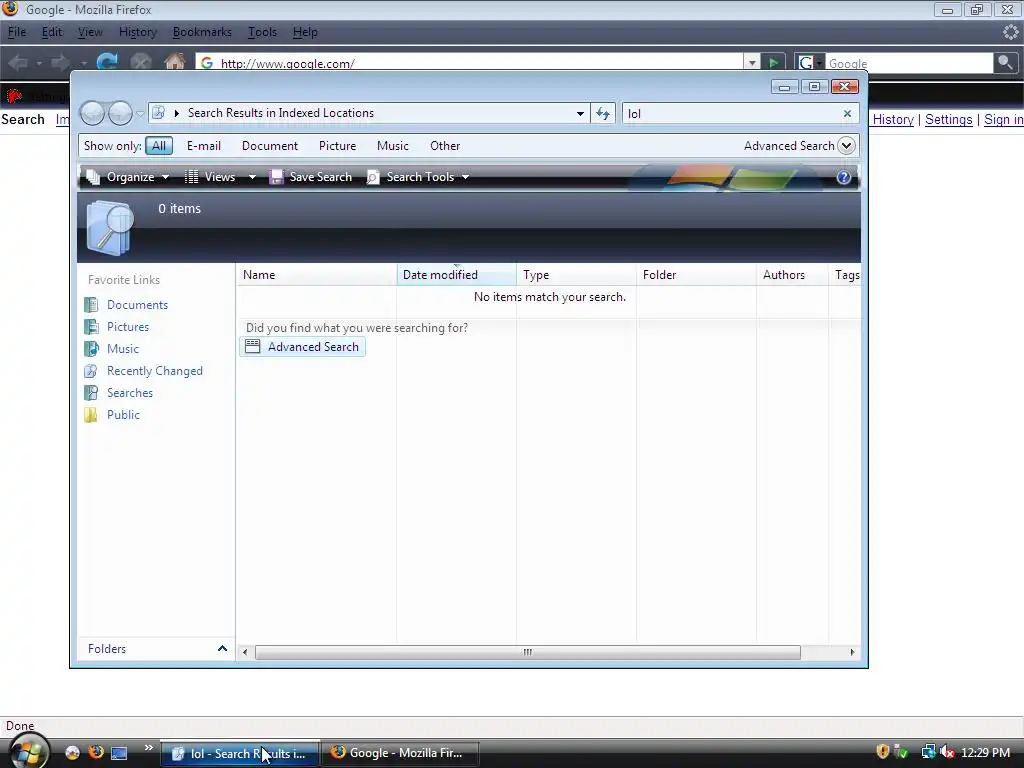Filter results to Document
Image resolution: width=1024 pixels, height=768 pixels.
(270, 146)
